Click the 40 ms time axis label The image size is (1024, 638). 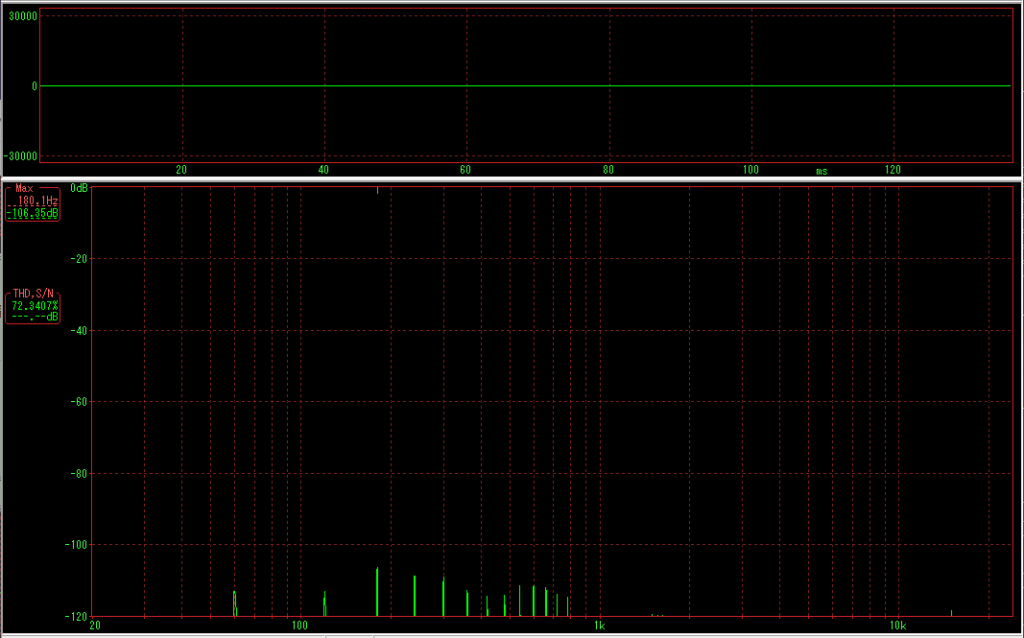pos(323,170)
